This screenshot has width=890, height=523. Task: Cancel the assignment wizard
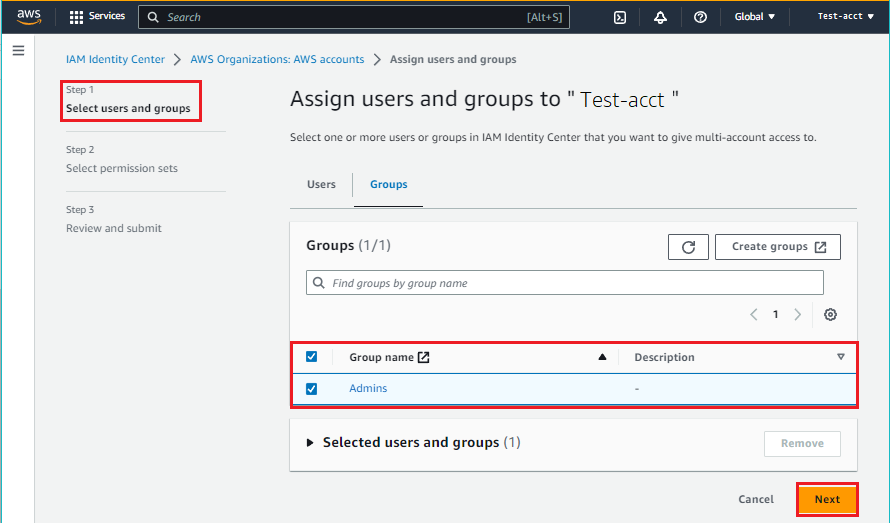click(x=755, y=499)
